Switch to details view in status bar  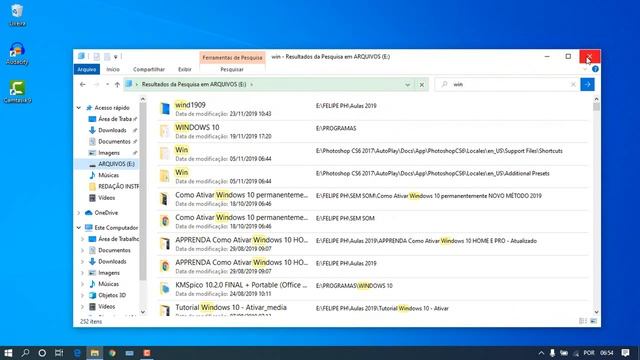pos(583,322)
